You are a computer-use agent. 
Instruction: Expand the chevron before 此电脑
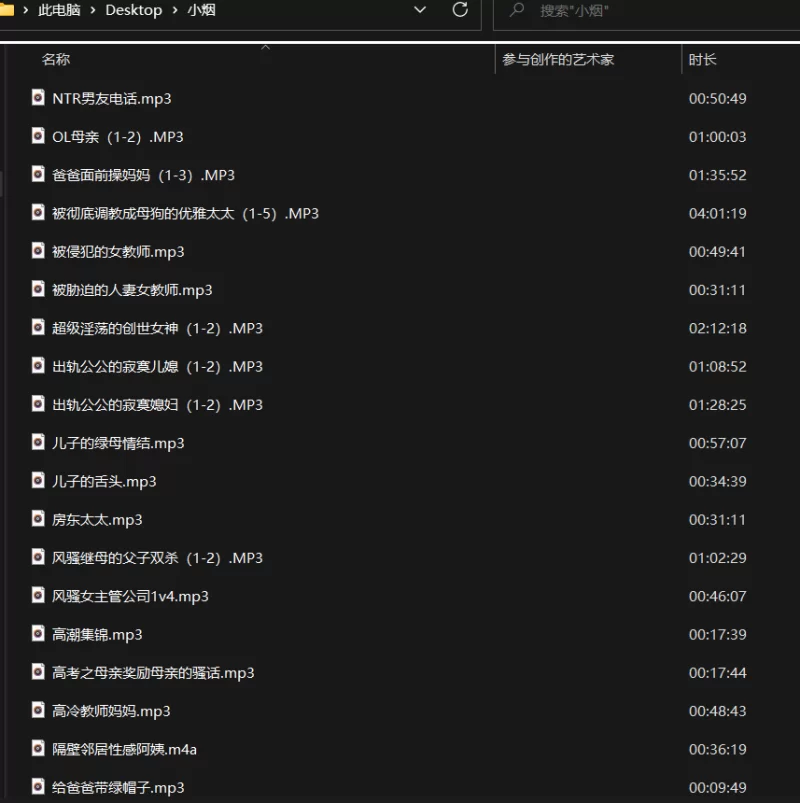pos(25,10)
